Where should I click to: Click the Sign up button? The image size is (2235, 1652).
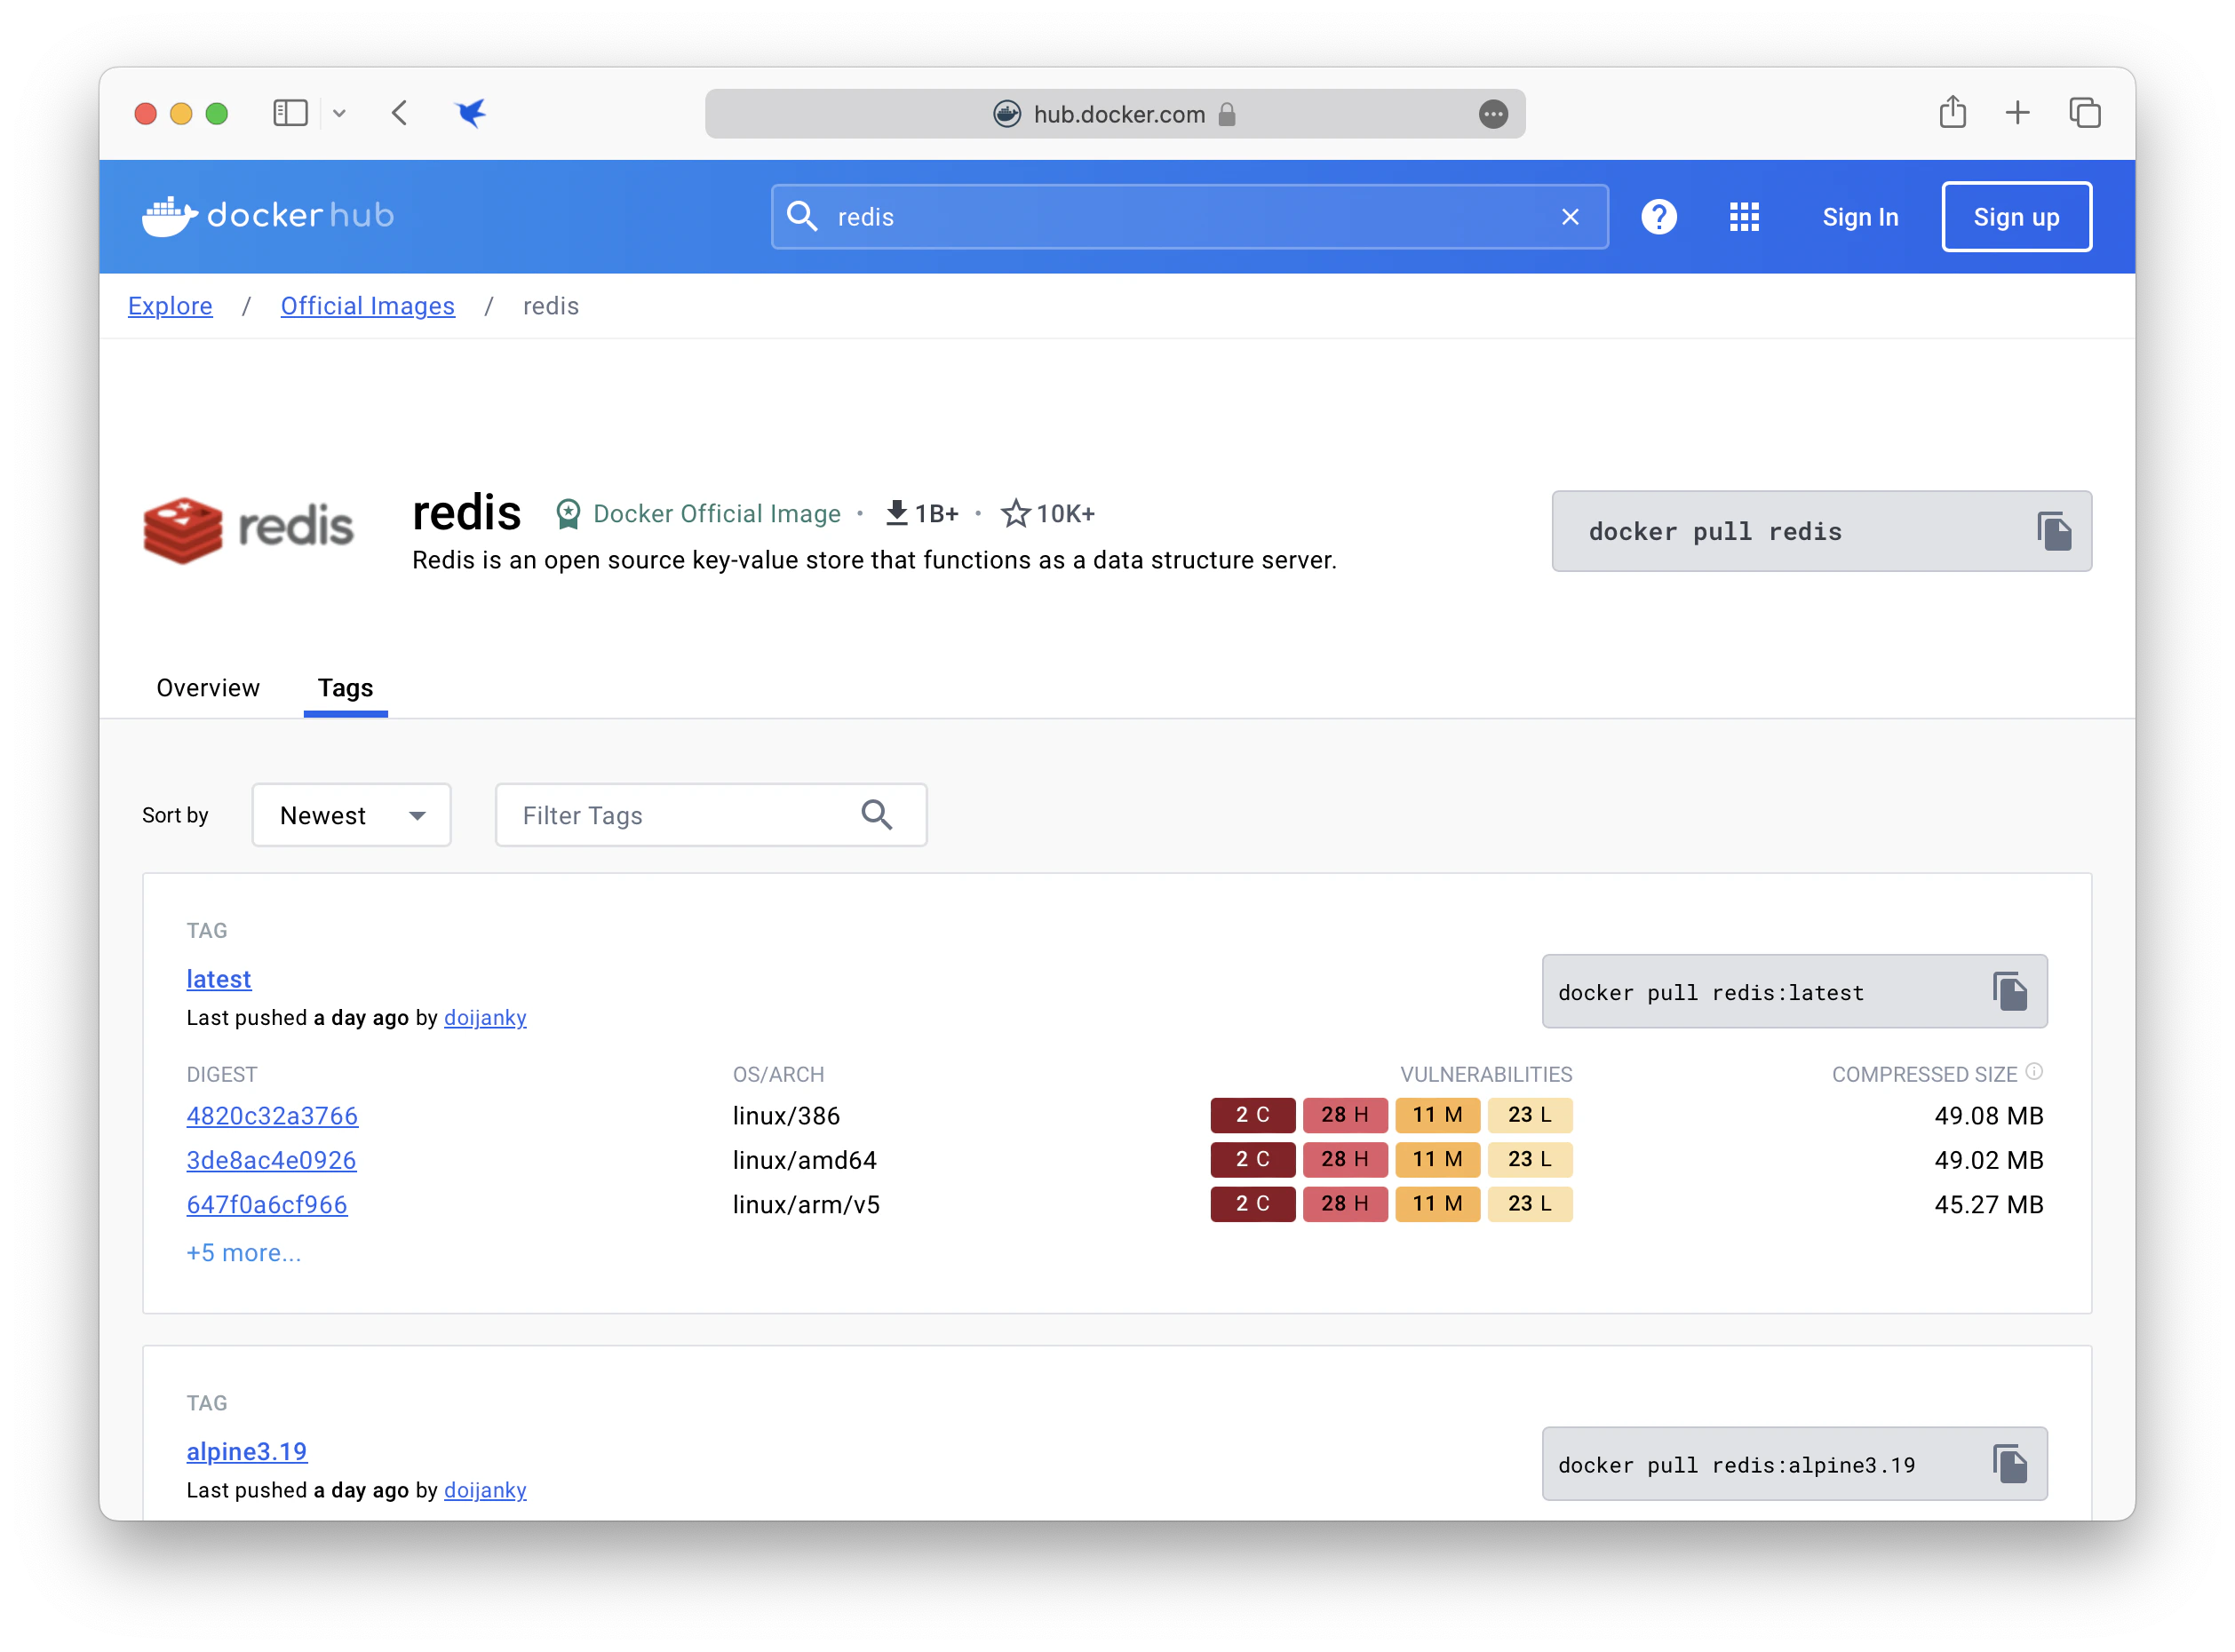(x=2016, y=217)
